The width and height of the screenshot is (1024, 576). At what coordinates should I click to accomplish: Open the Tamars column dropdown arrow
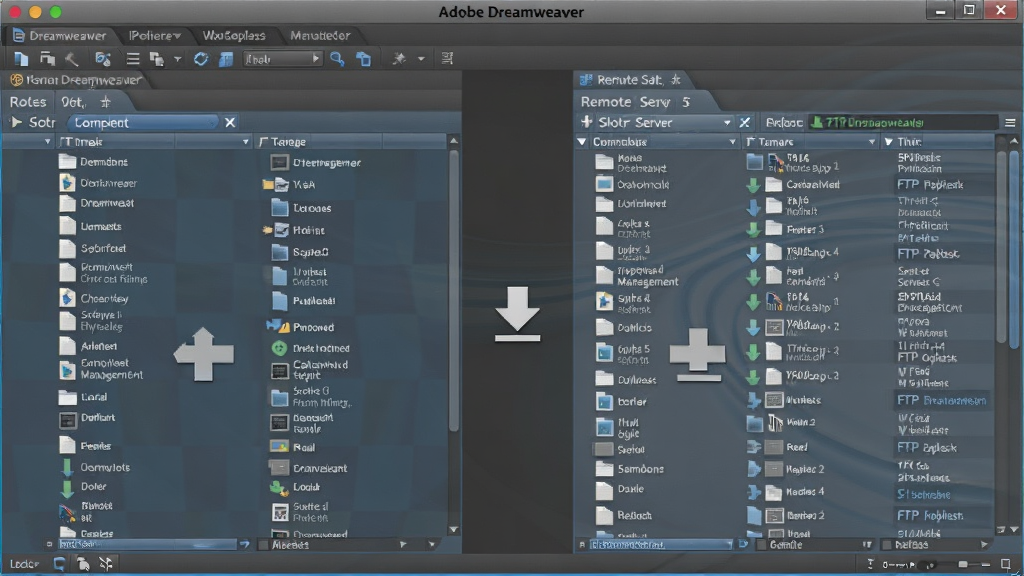coord(871,142)
